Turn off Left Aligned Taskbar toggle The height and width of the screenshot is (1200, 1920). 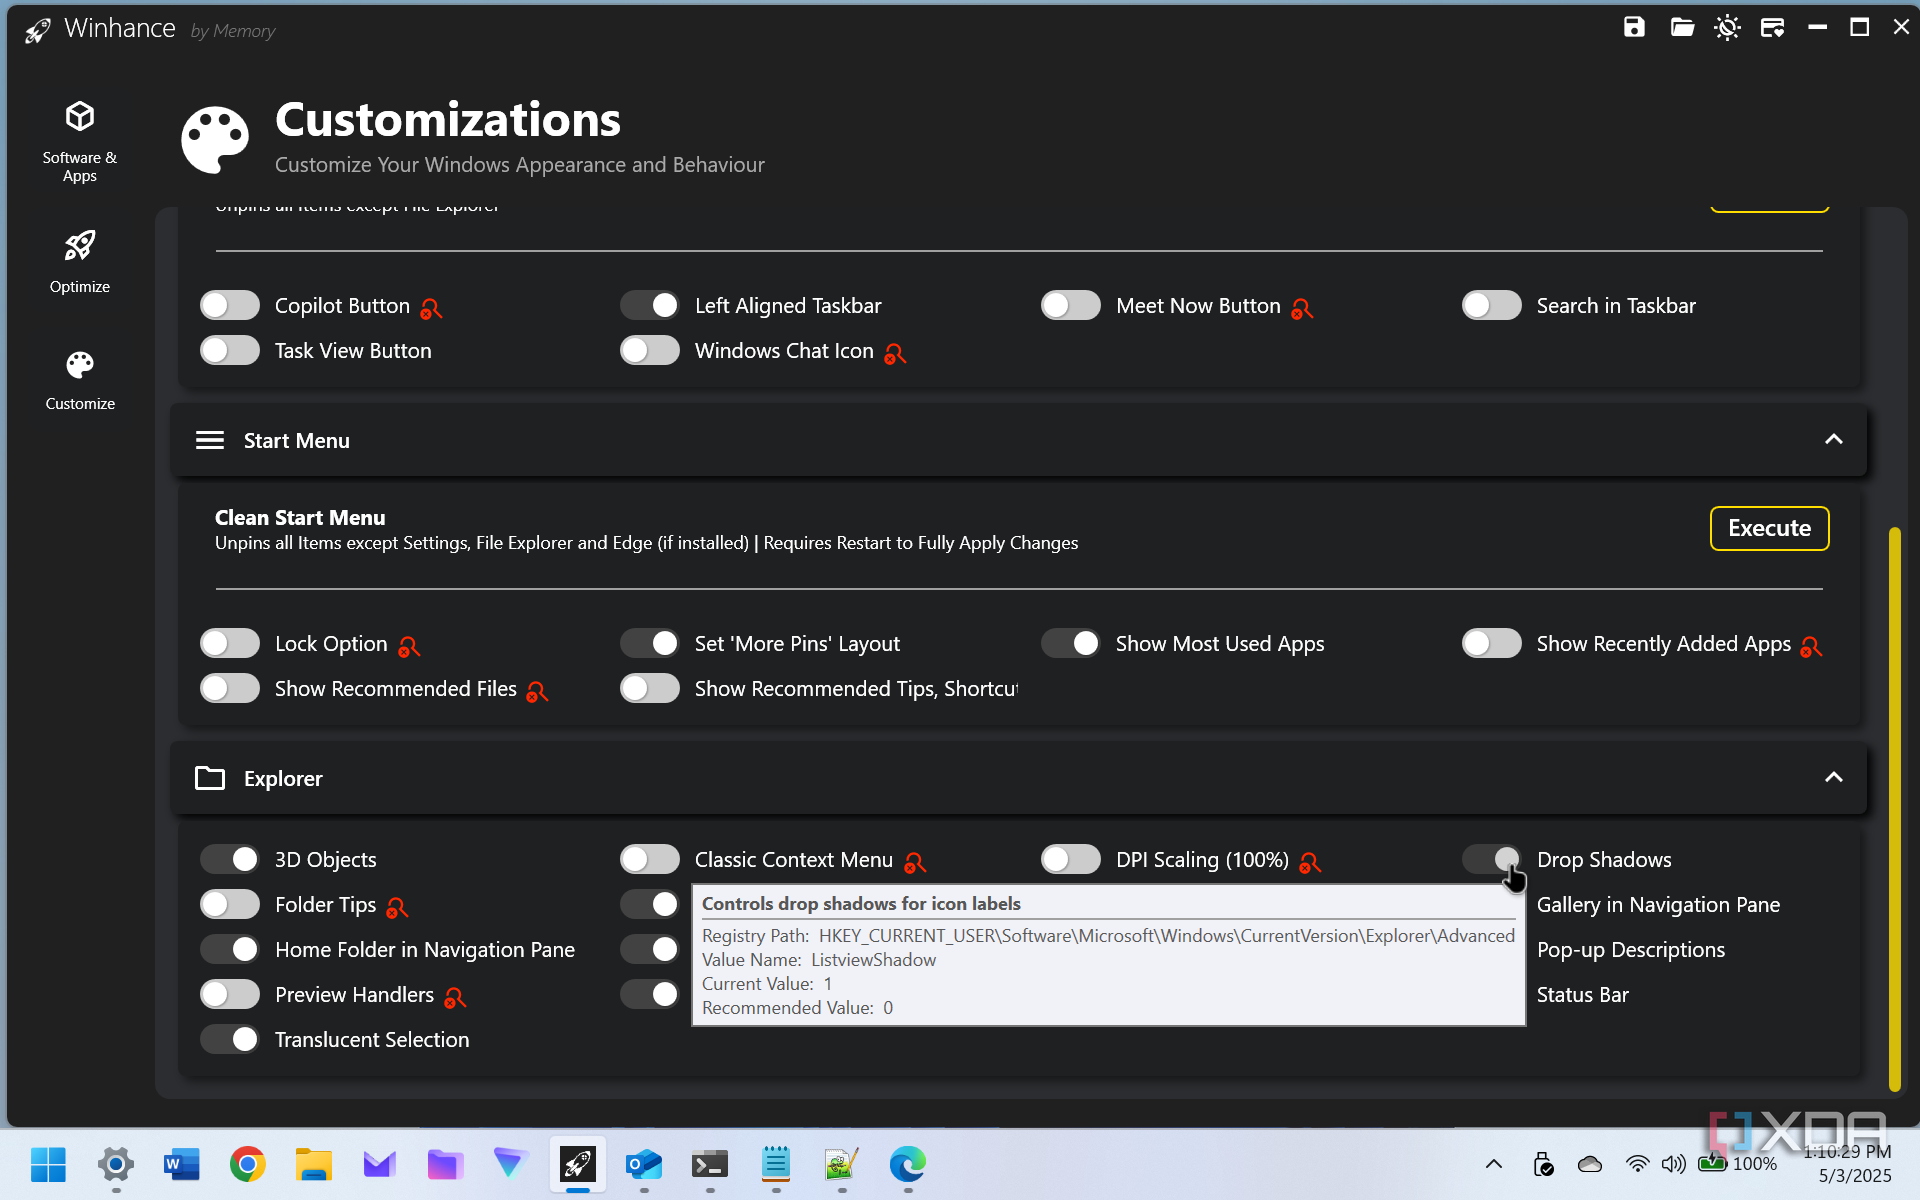[650, 305]
